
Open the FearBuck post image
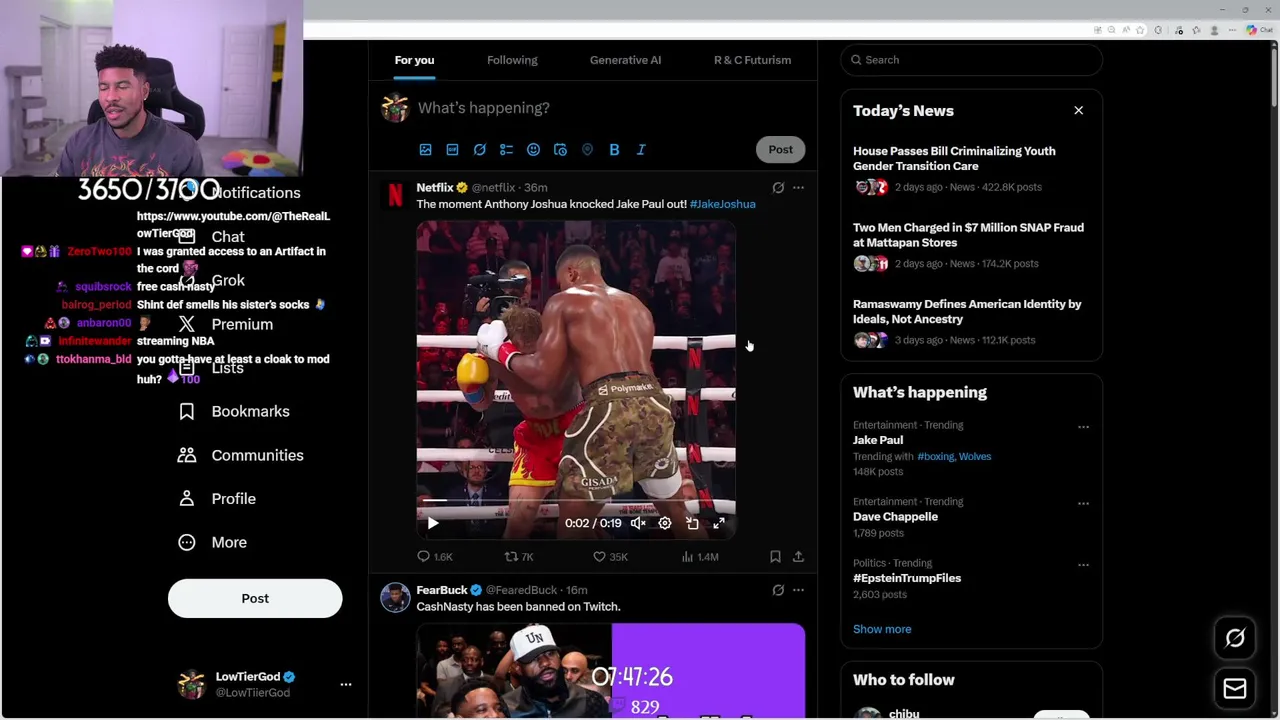coord(610,671)
